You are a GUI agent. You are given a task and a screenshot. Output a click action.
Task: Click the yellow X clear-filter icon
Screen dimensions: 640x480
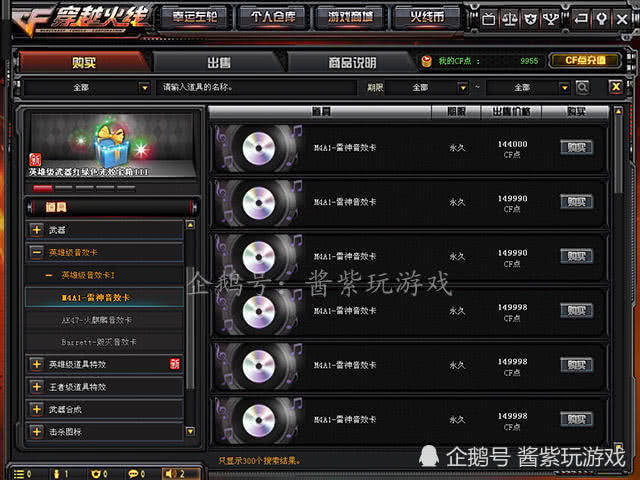616,87
